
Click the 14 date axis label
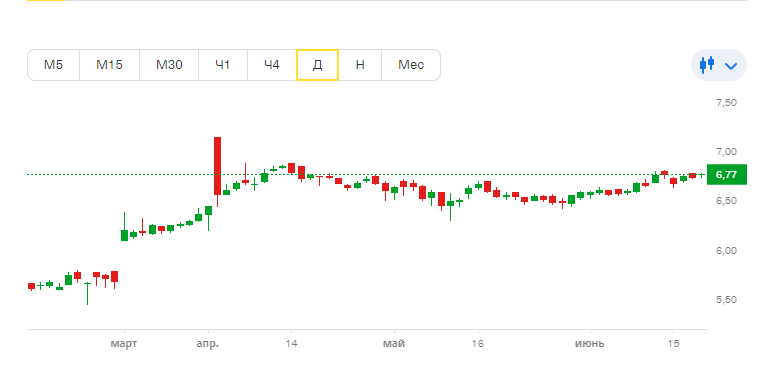(x=291, y=343)
